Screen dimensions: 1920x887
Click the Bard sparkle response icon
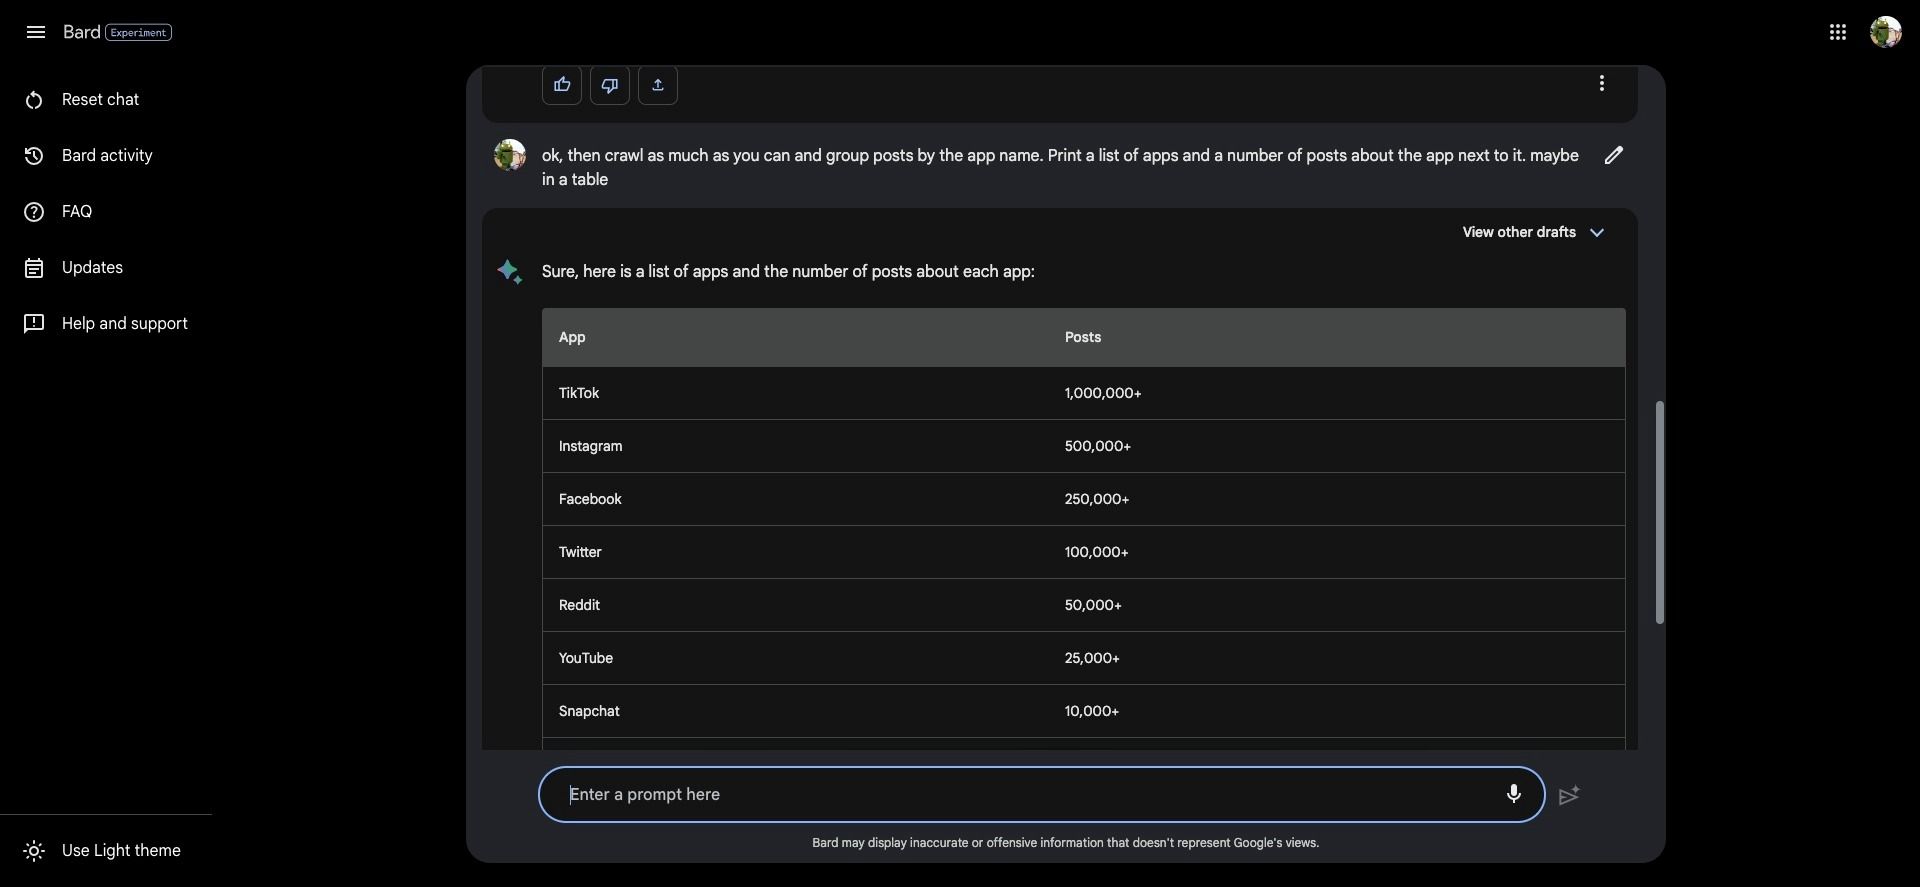510,271
